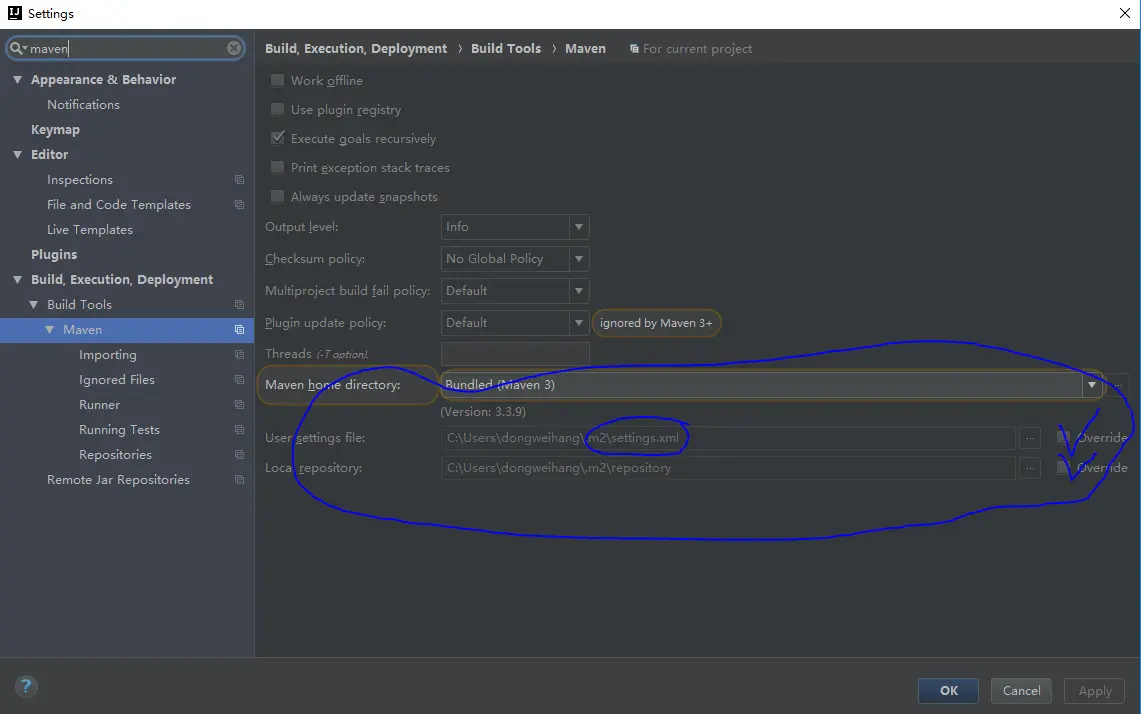The height and width of the screenshot is (714, 1141).
Task: Click the User settings file path field
Action: 728,438
